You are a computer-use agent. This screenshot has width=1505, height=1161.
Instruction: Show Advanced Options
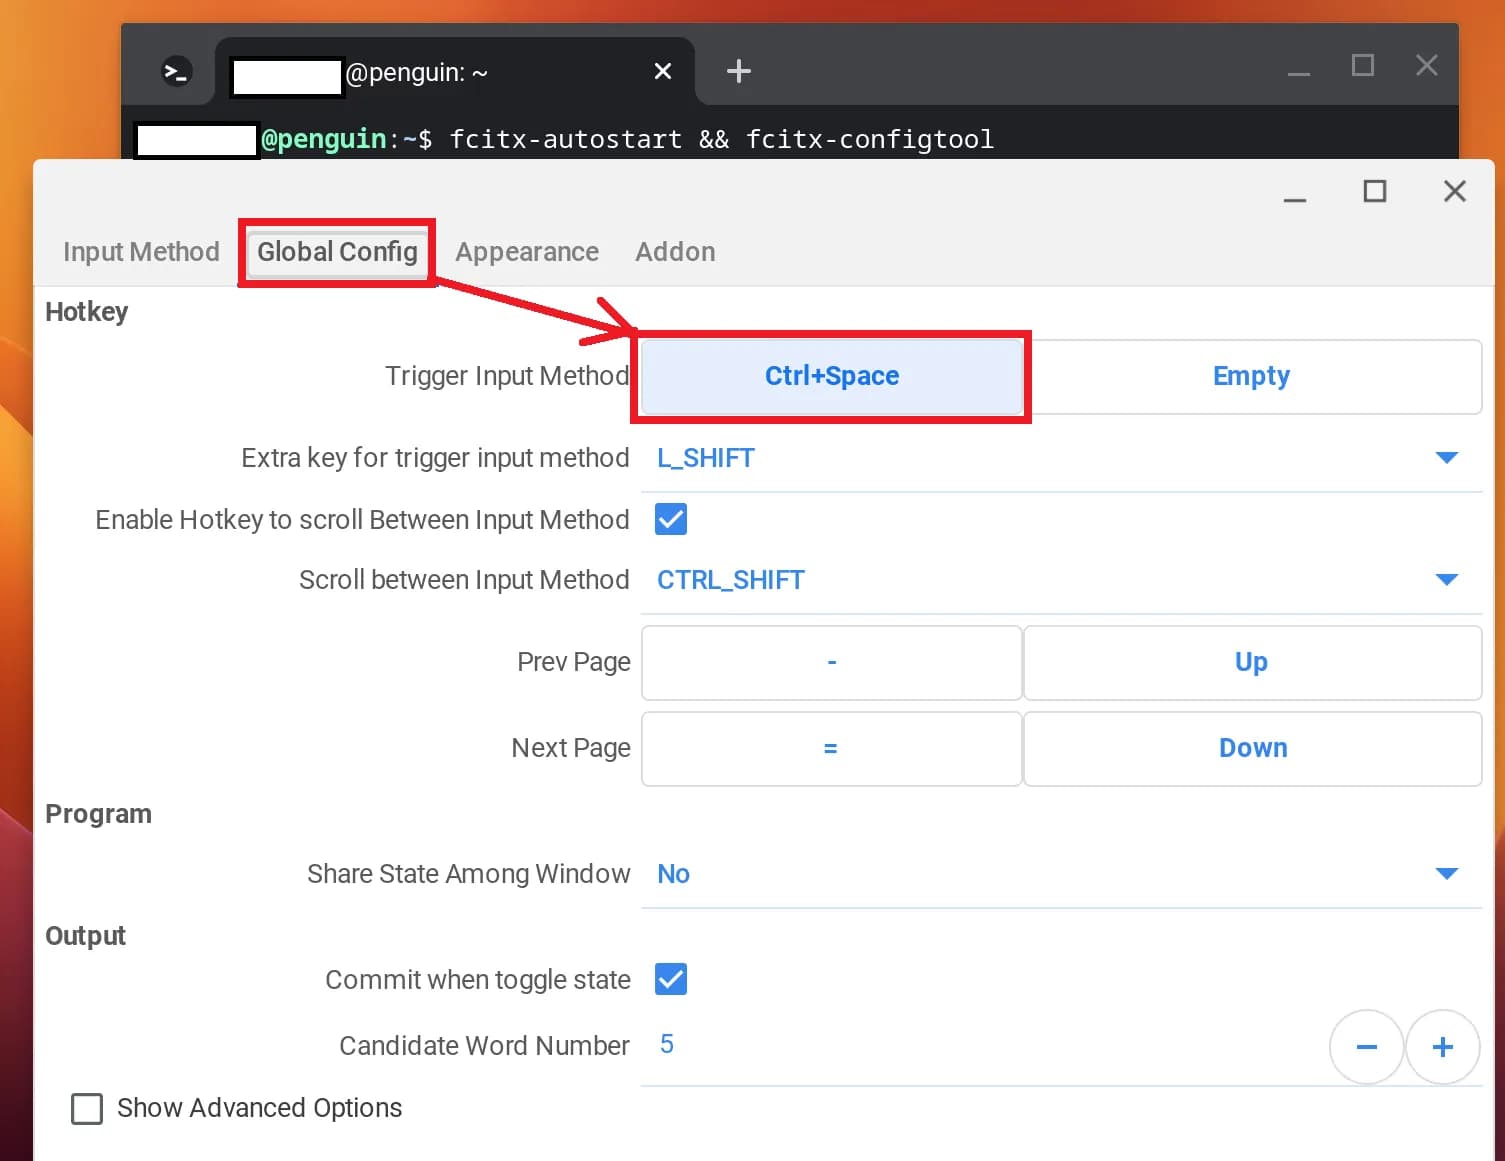pyautogui.click(x=87, y=1108)
